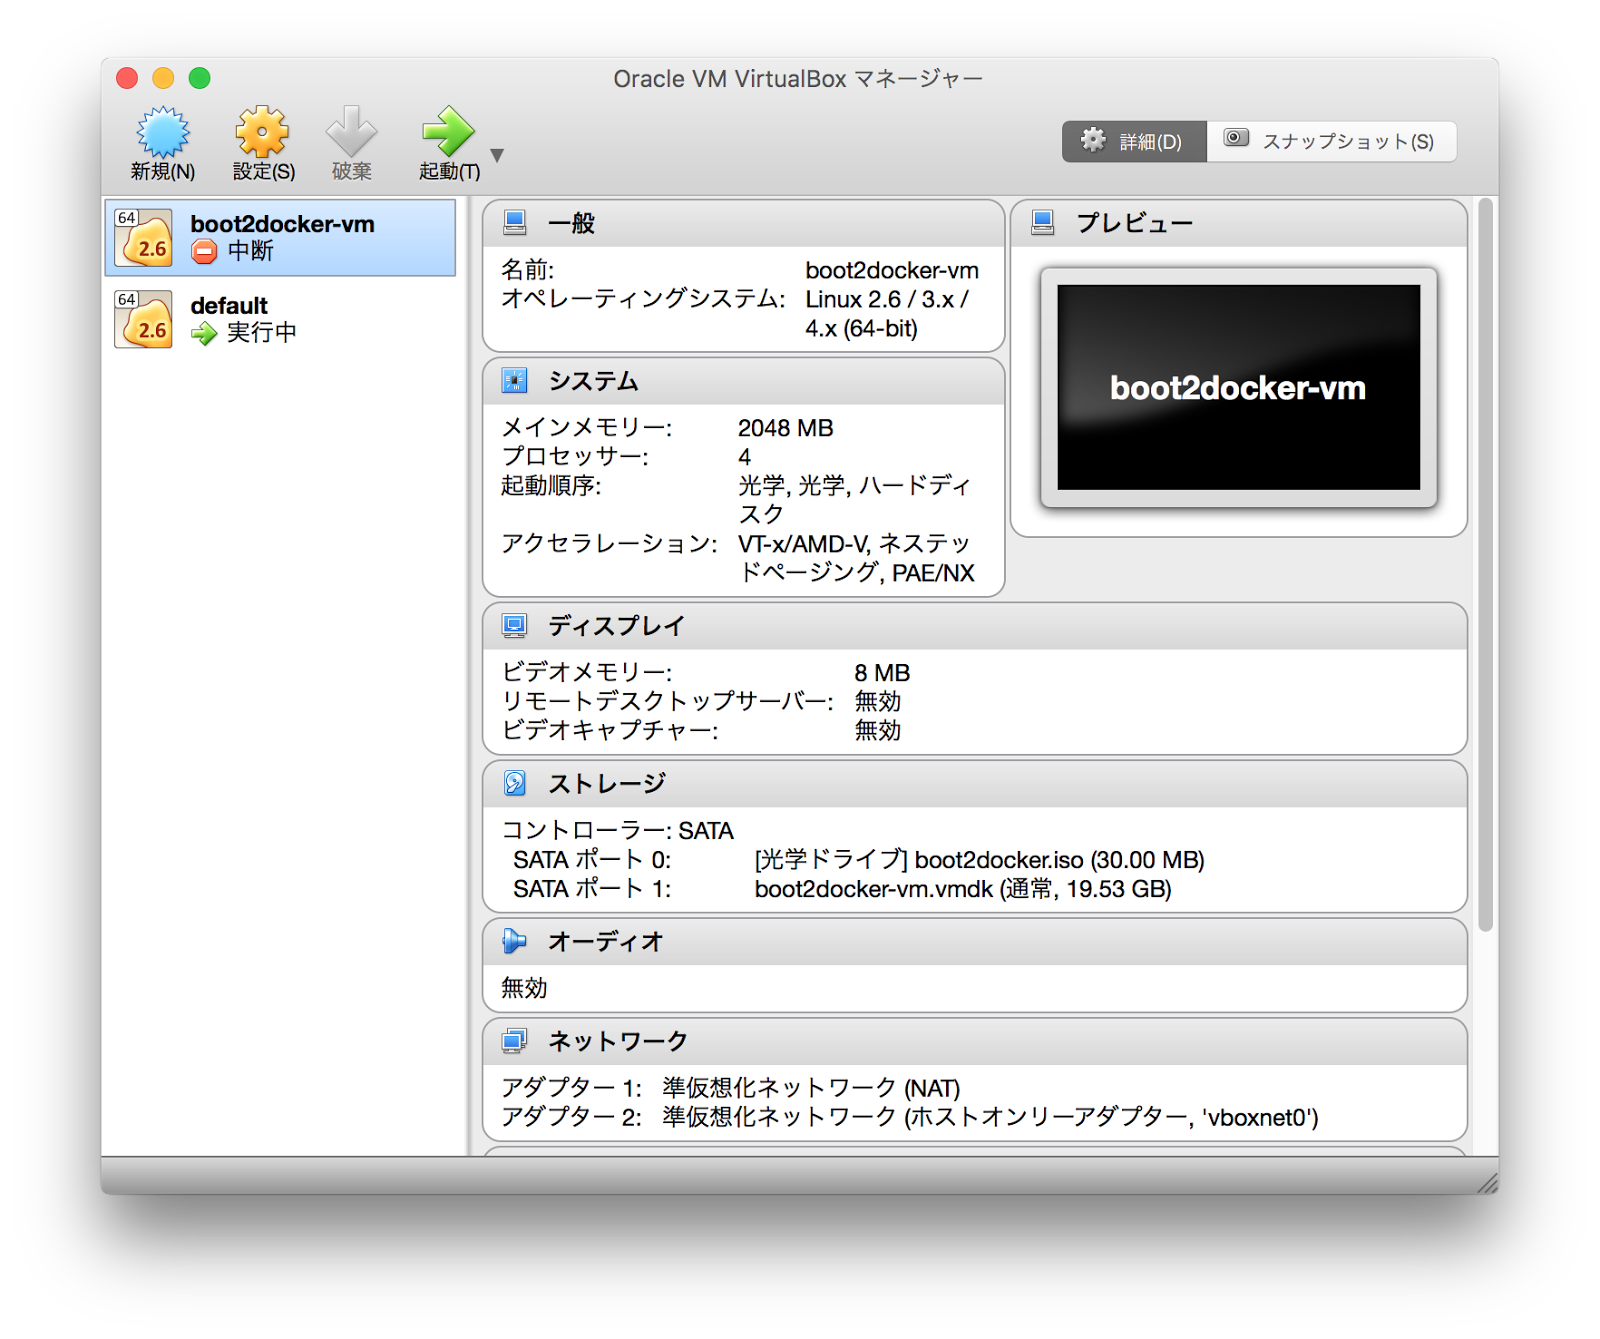Image resolution: width=1600 pixels, height=1339 pixels.
Task: Click the New (新規) VM toolbar icon
Action: pos(163,132)
